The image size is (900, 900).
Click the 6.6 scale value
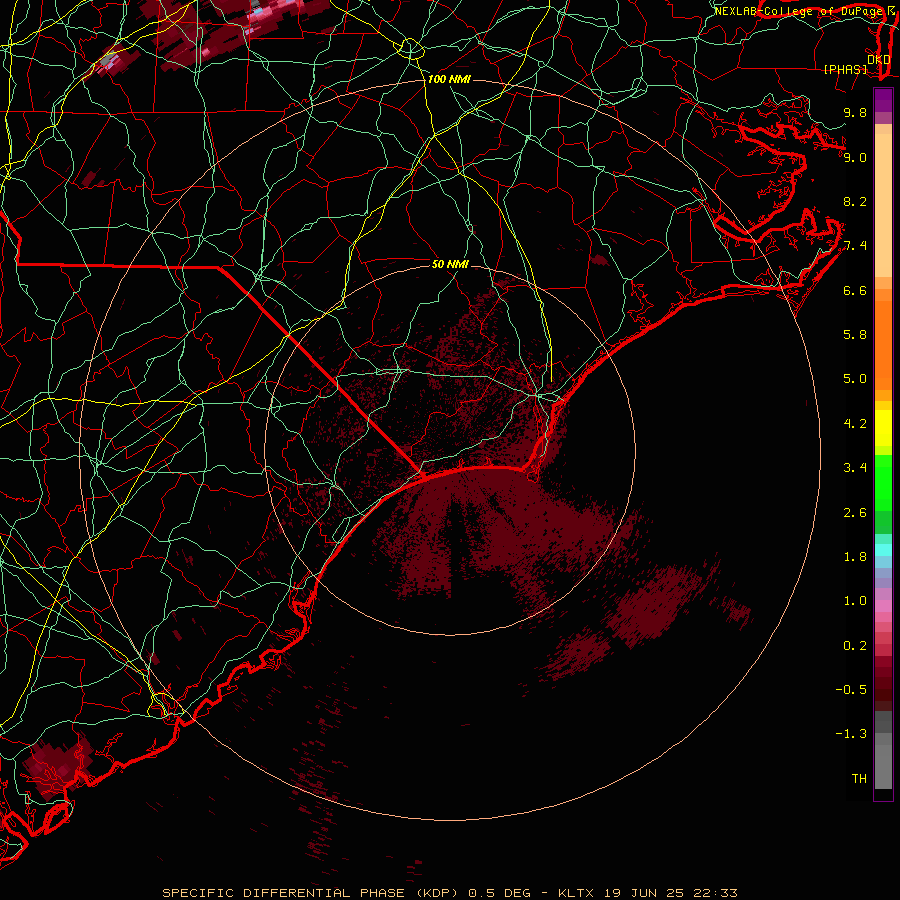[x=855, y=290]
